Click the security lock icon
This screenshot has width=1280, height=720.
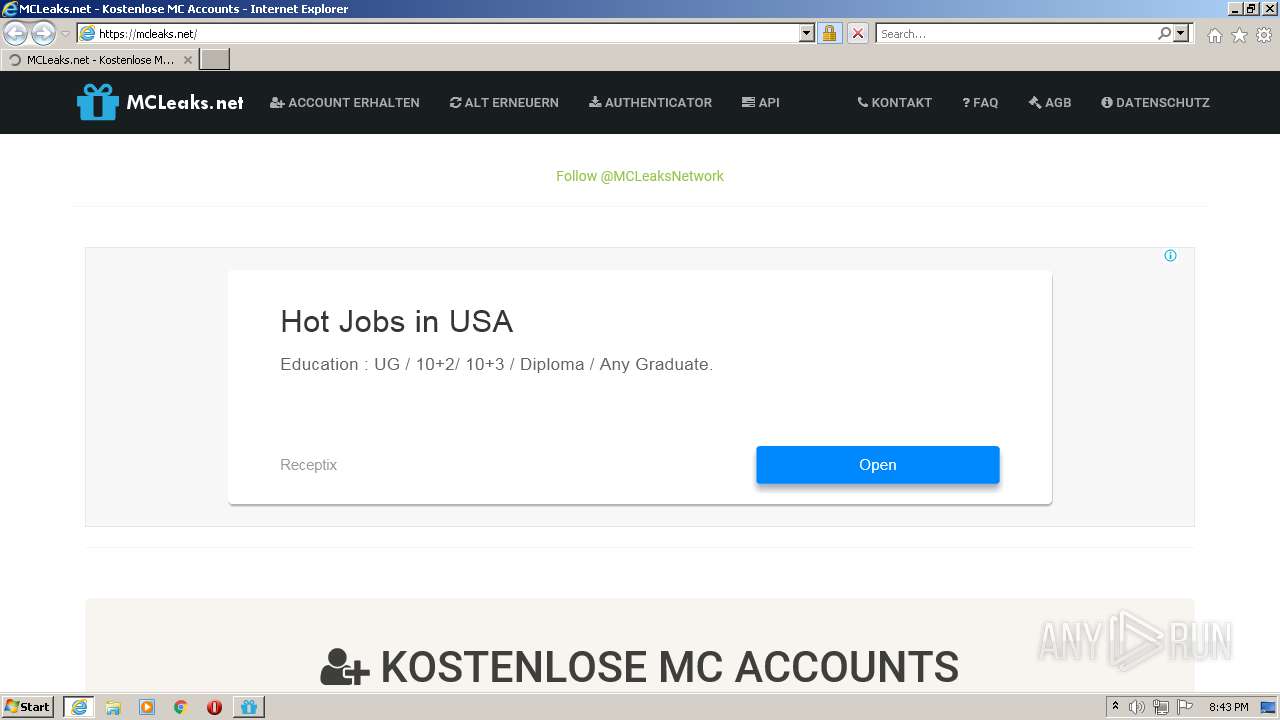(829, 33)
